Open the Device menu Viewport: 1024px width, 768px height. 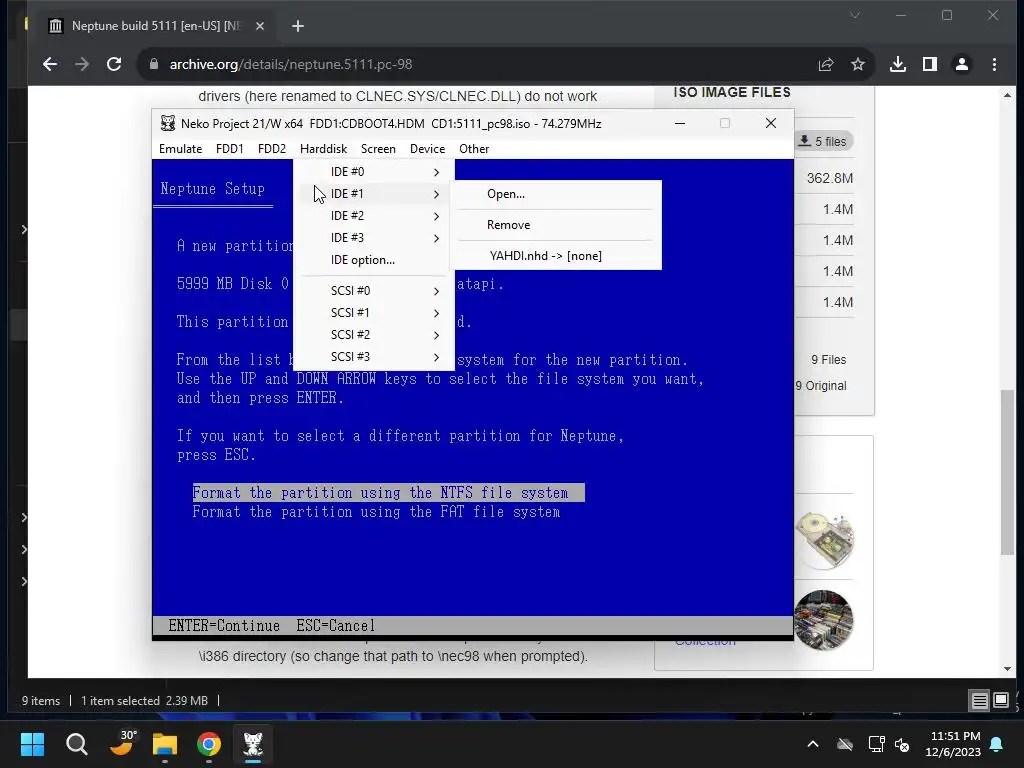[x=427, y=149]
